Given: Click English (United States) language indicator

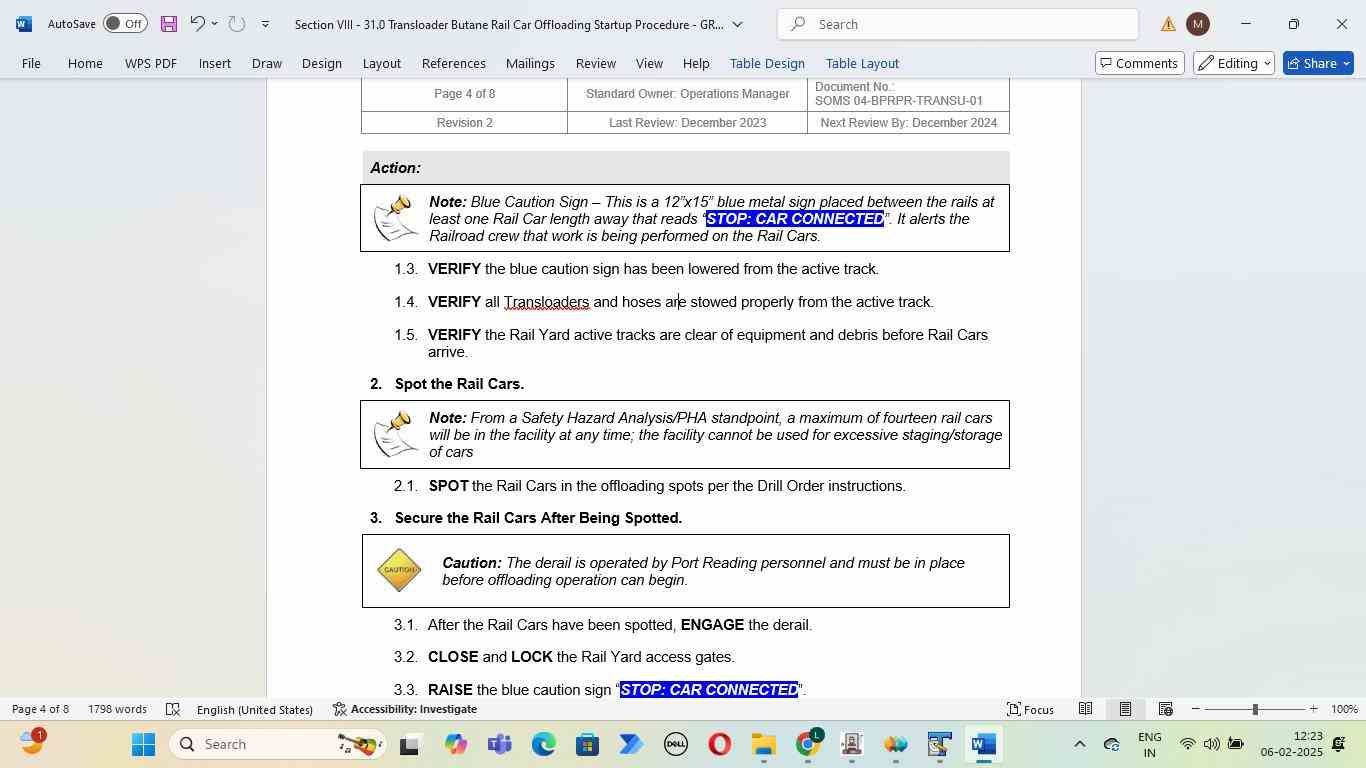Looking at the screenshot, I should point(254,709).
